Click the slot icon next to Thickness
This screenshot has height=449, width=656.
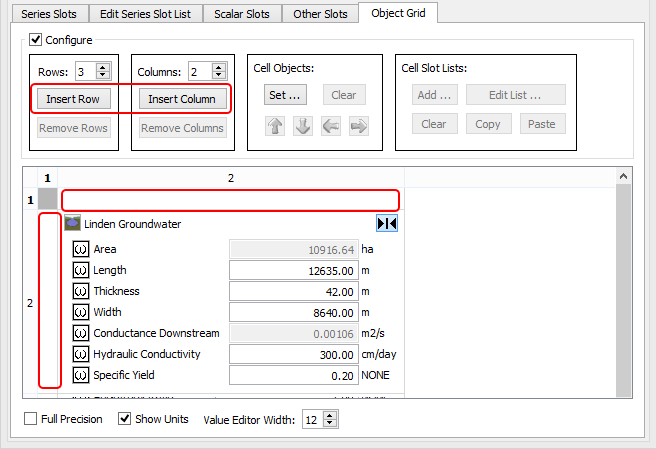(x=81, y=291)
